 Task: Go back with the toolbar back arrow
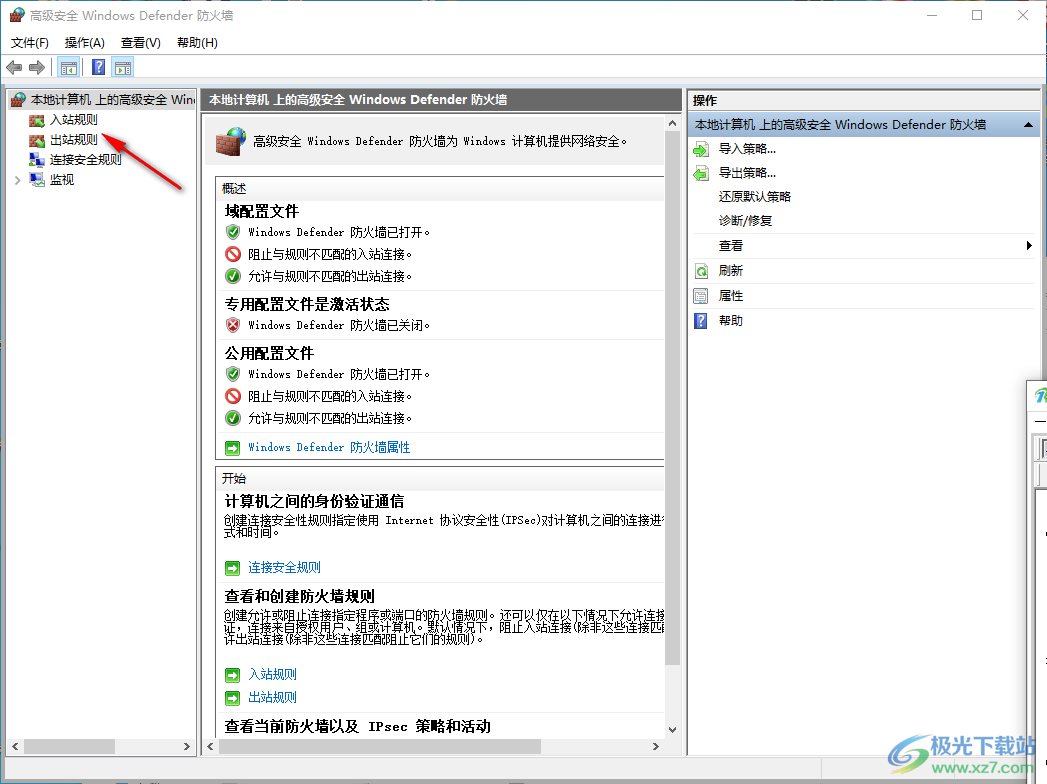[x=14, y=67]
